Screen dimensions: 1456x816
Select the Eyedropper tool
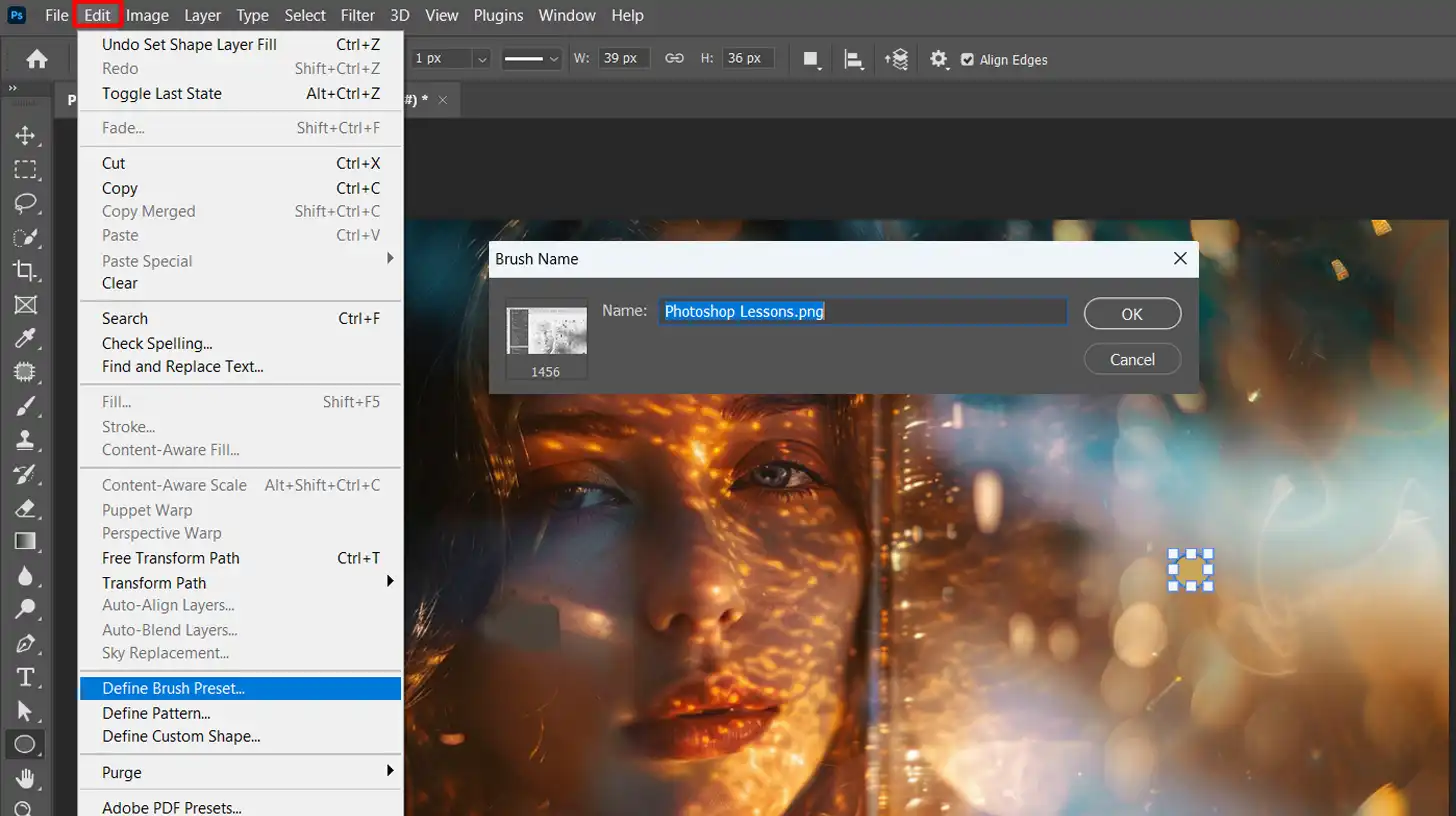[x=25, y=338]
